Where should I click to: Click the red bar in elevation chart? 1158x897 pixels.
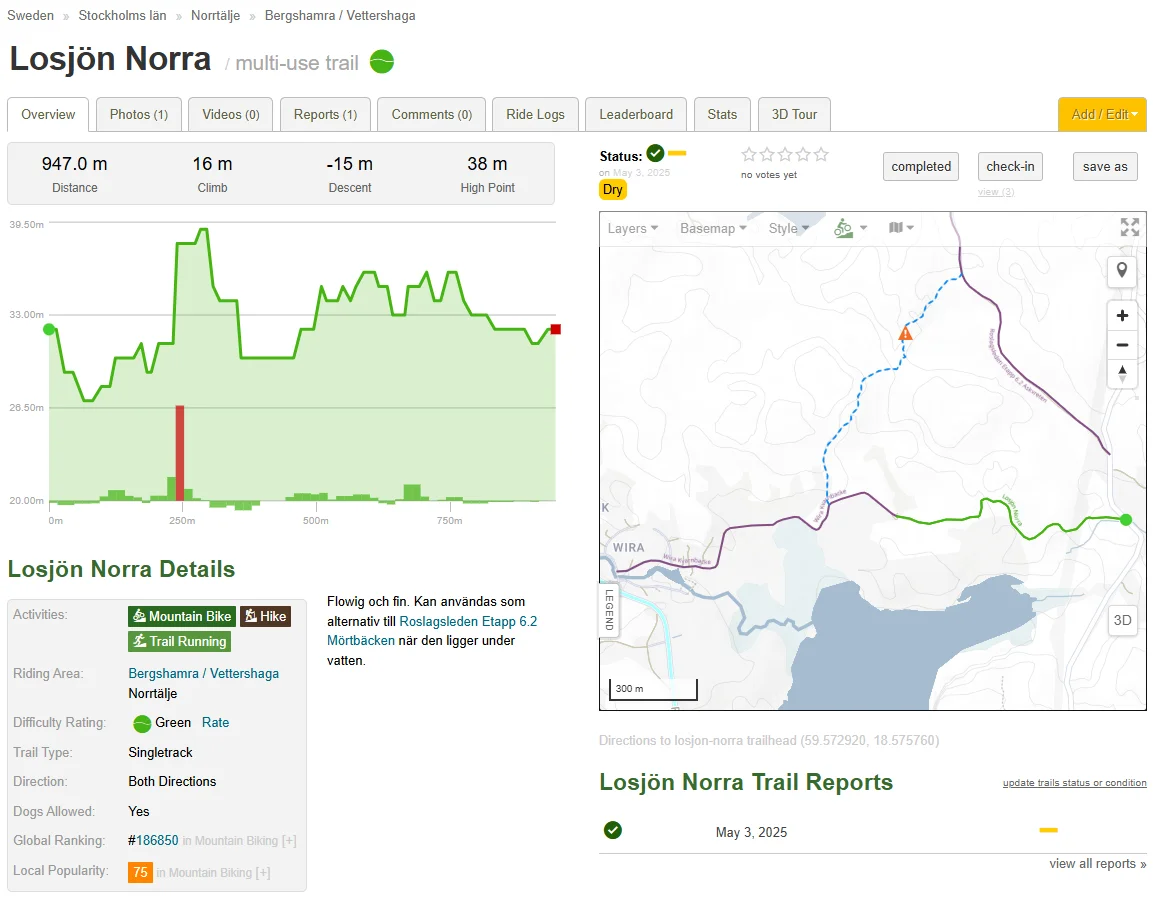pos(180,452)
